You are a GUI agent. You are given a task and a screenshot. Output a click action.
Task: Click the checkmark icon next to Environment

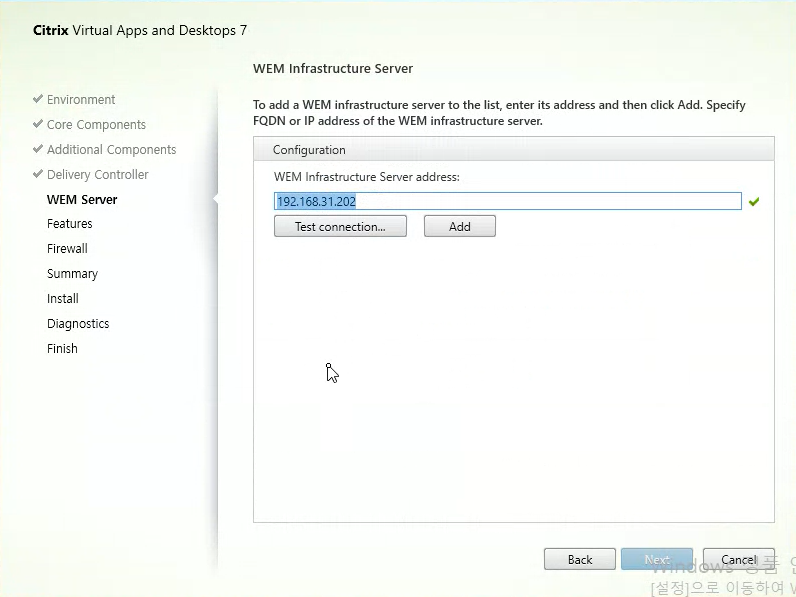point(38,98)
